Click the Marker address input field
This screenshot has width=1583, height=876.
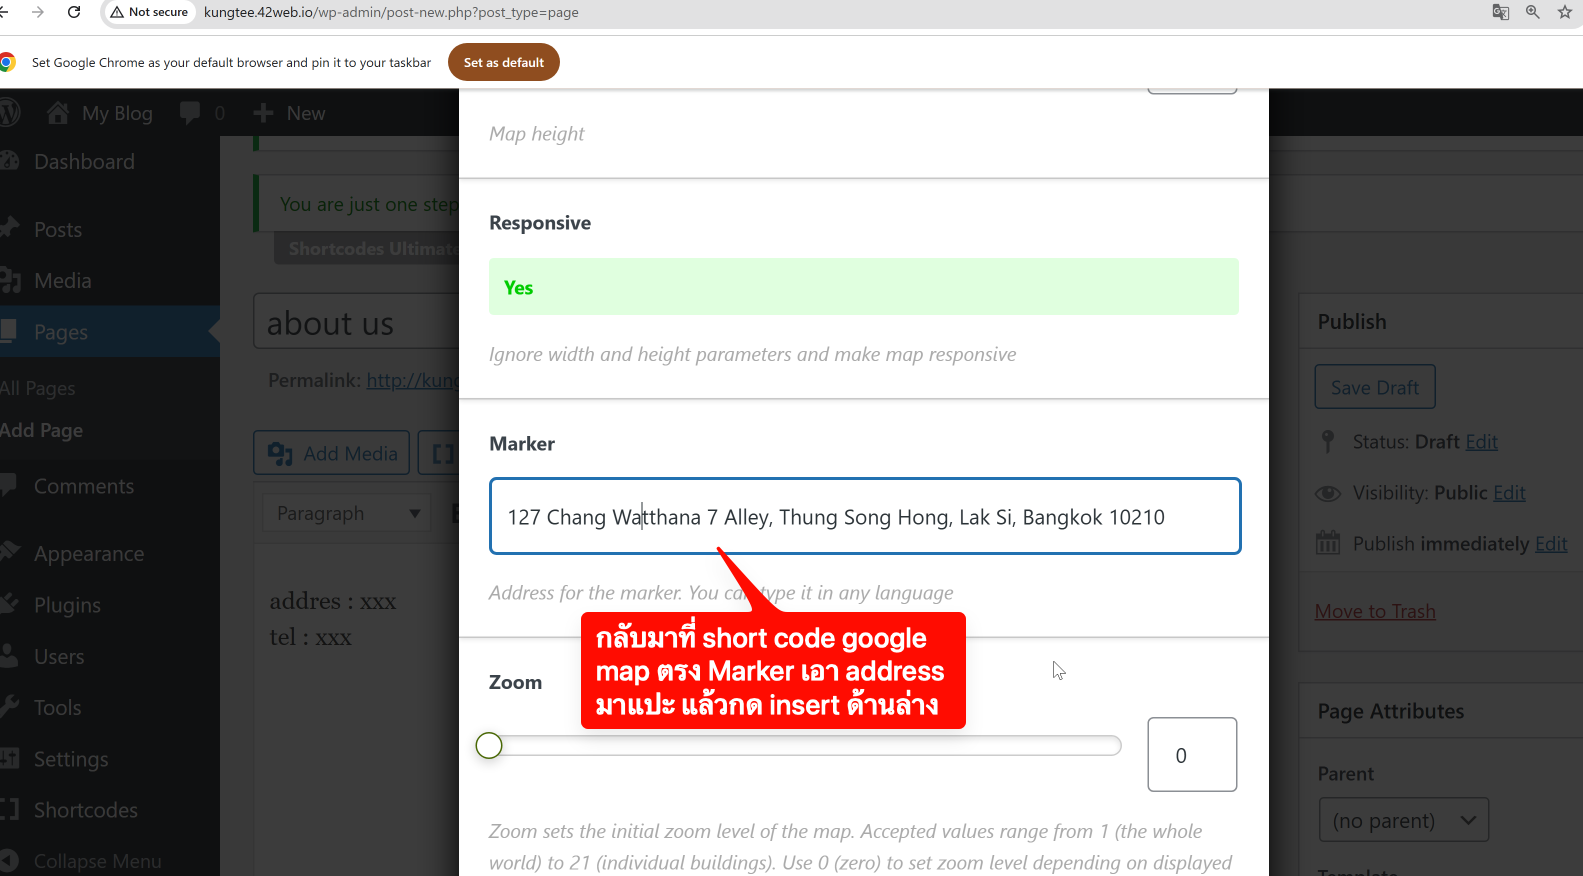tap(864, 517)
